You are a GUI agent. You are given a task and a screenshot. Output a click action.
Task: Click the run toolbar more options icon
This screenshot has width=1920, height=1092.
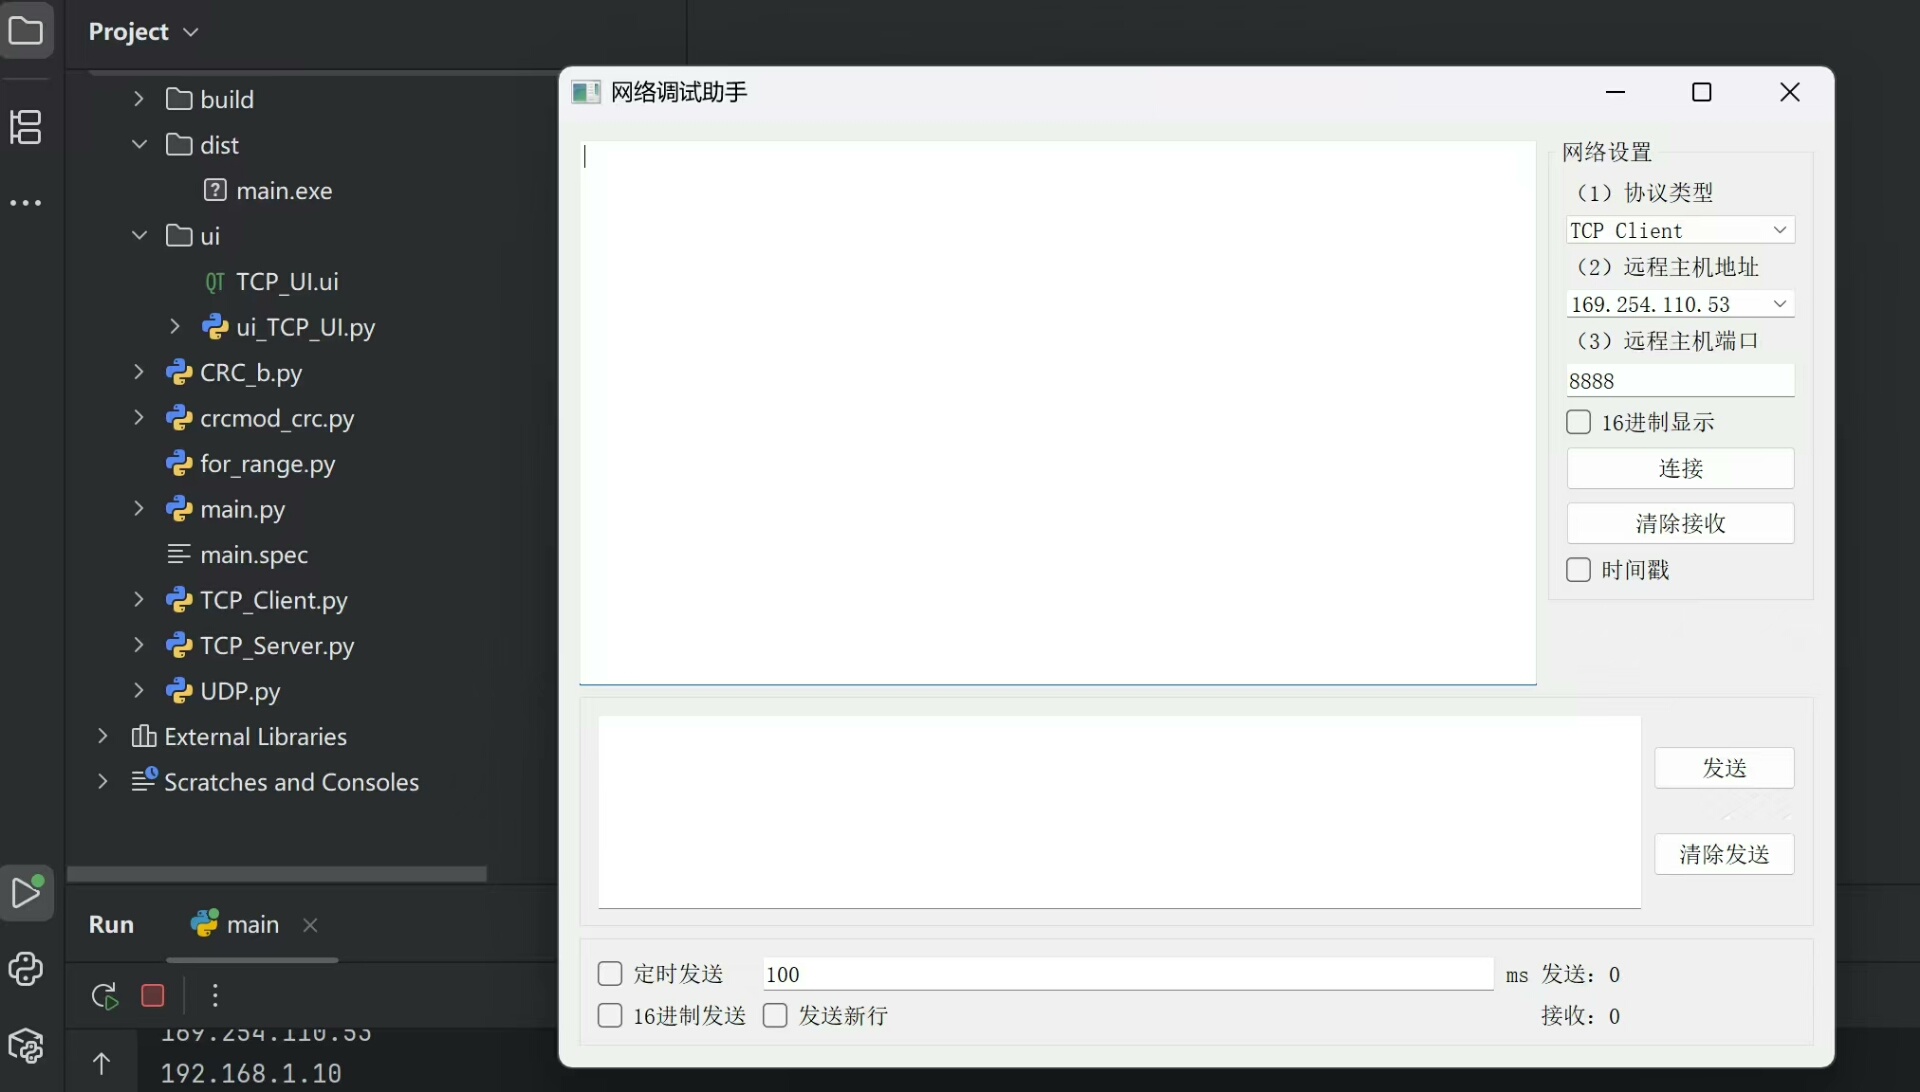[215, 995]
